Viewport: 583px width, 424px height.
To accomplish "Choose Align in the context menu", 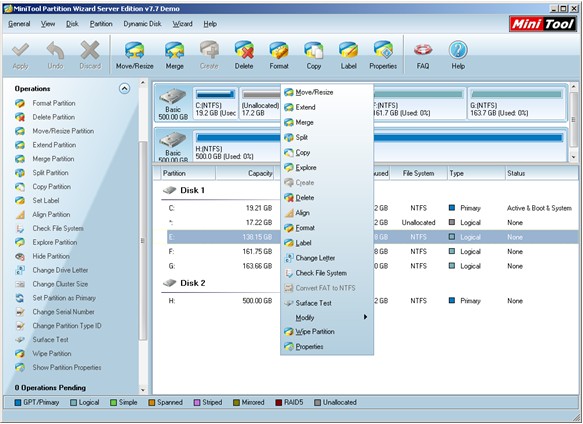I will coord(327,213).
